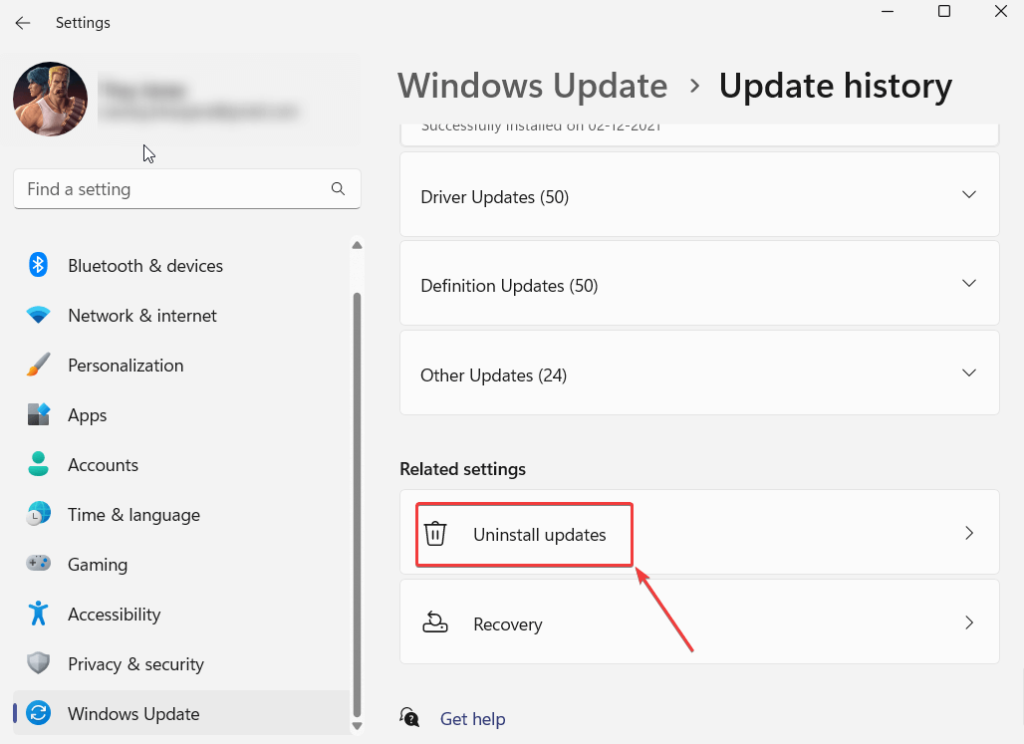Click the Find a setting search field
This screenshot has width=1024, height=744.
pos(187,189)
